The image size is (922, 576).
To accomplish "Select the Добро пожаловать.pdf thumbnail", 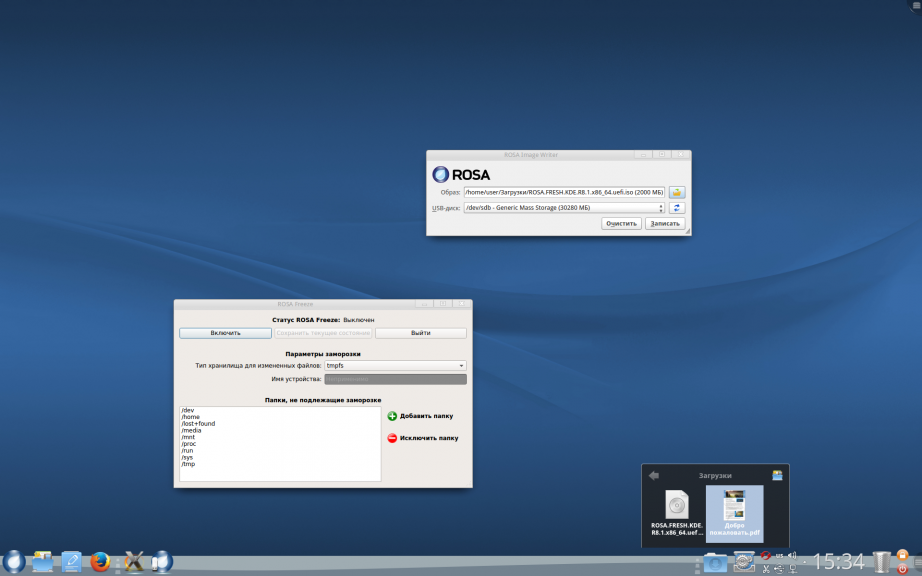I will coord(734,513).
